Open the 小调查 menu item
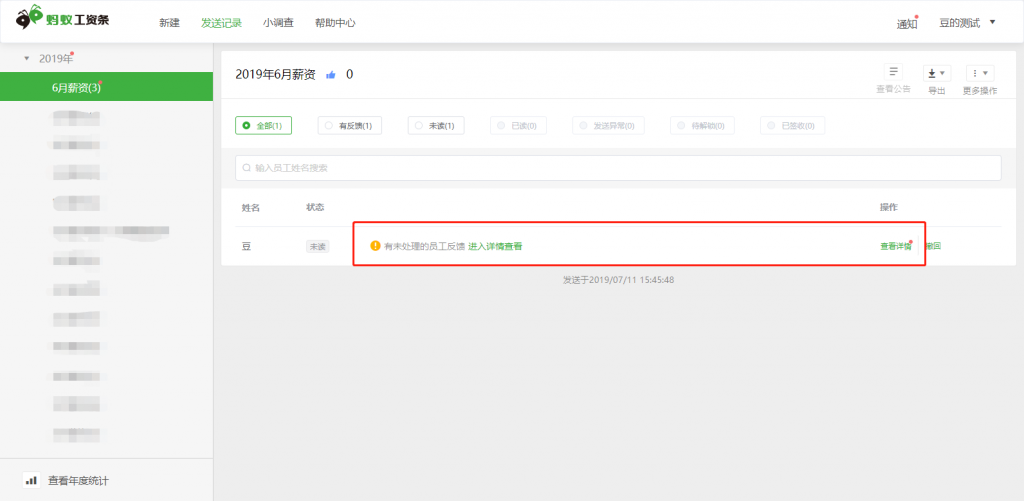 pyautogui.click(x=278, y=23)
